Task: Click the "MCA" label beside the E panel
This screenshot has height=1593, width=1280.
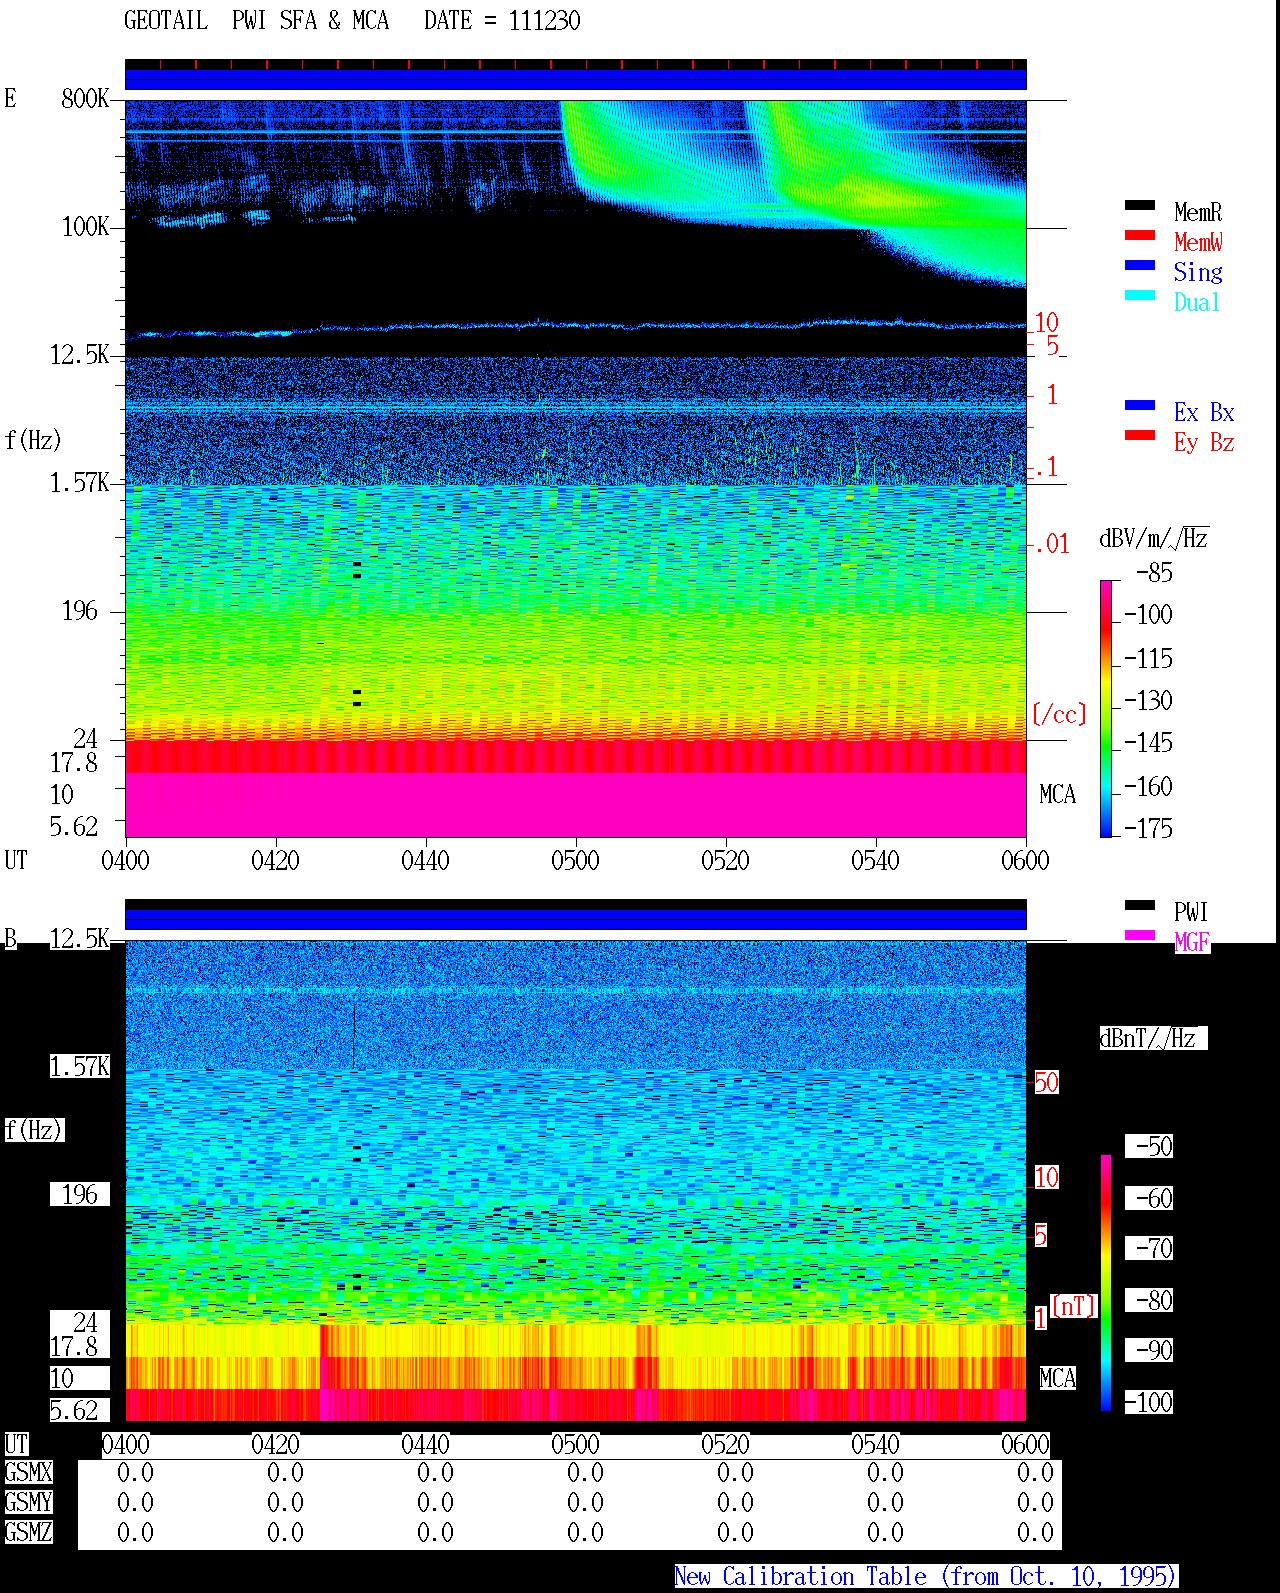Action: coord(1057,794)
